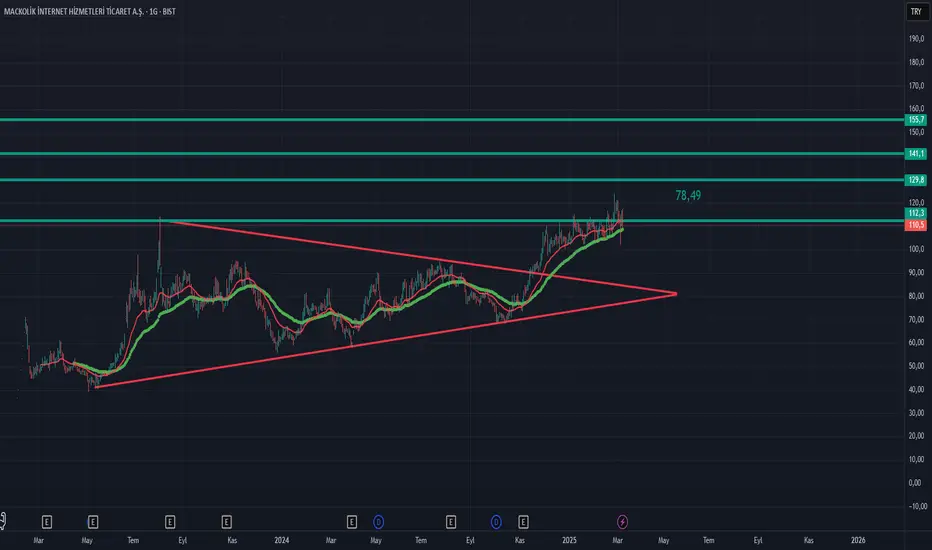The image size is (932, 550).
Task: Click the 50,00 price axis value
Action: tap(916, 366)
